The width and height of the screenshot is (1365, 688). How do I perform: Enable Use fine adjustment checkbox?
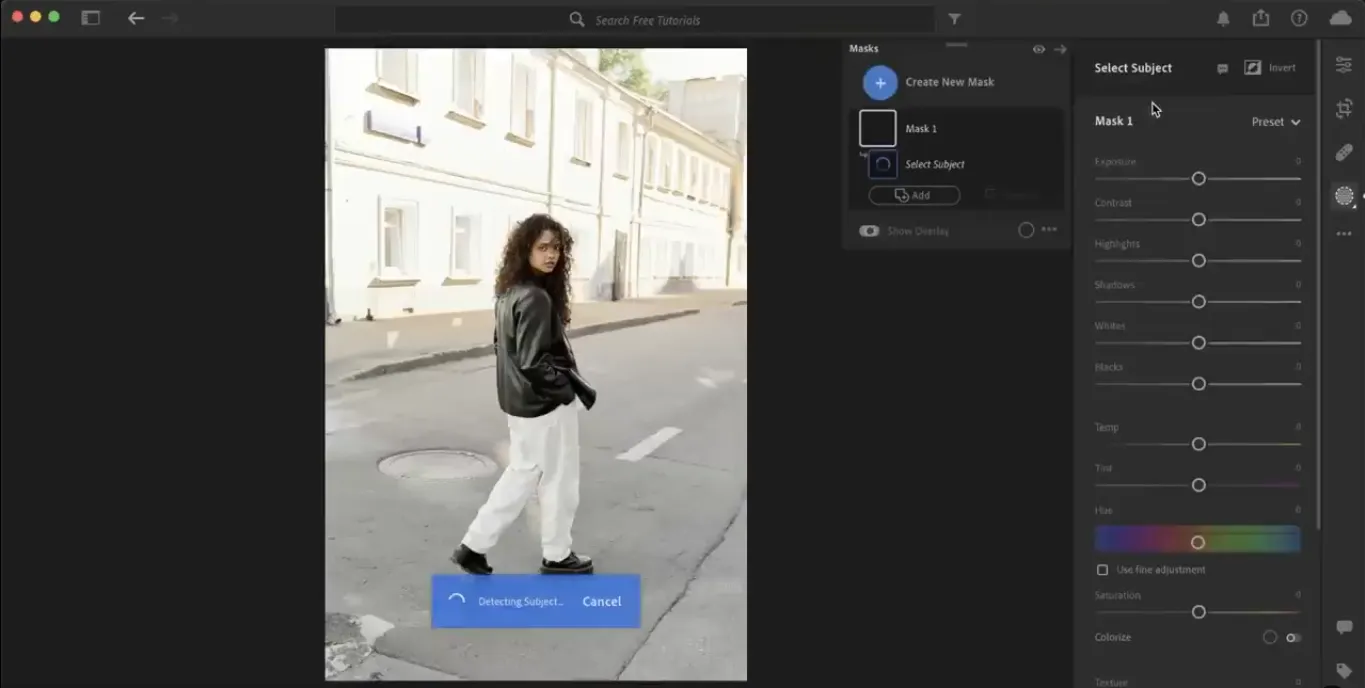click(1102, 570)
